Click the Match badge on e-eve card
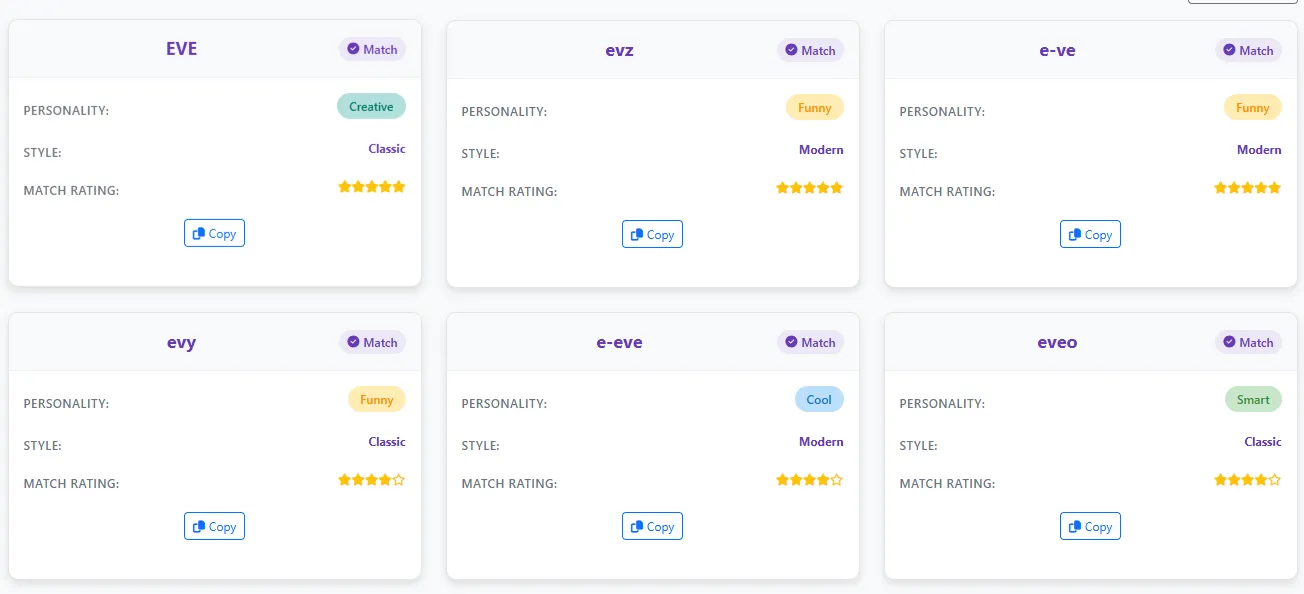This screenshot has height=594, width=1304. [810, 342]
